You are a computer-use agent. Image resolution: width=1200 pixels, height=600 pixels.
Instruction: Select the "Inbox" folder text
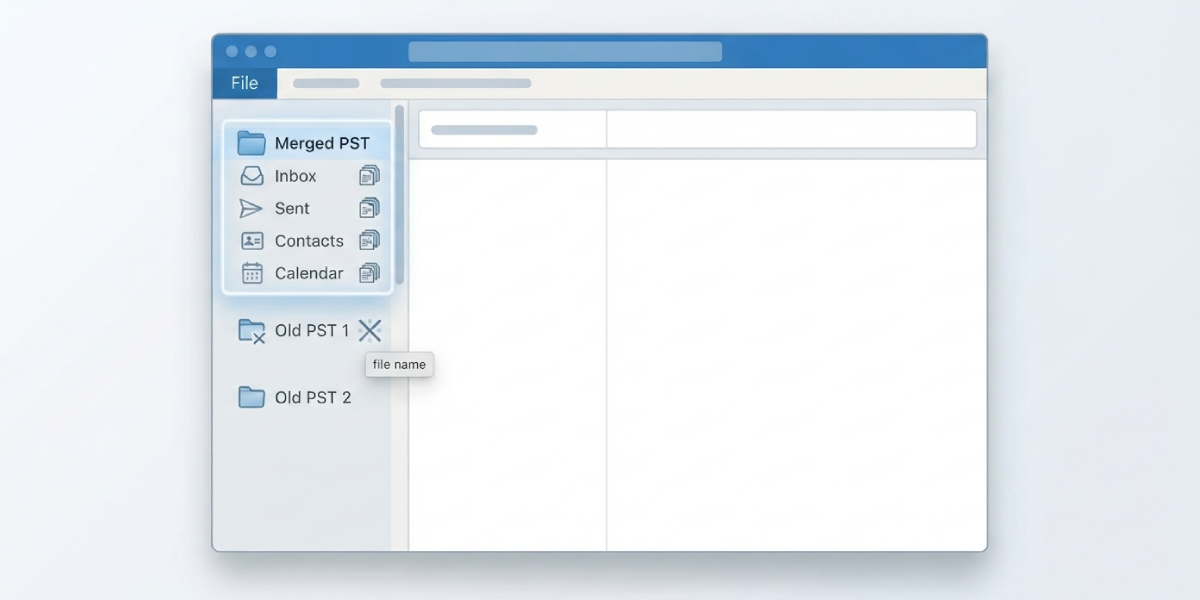tap(295, 176)
